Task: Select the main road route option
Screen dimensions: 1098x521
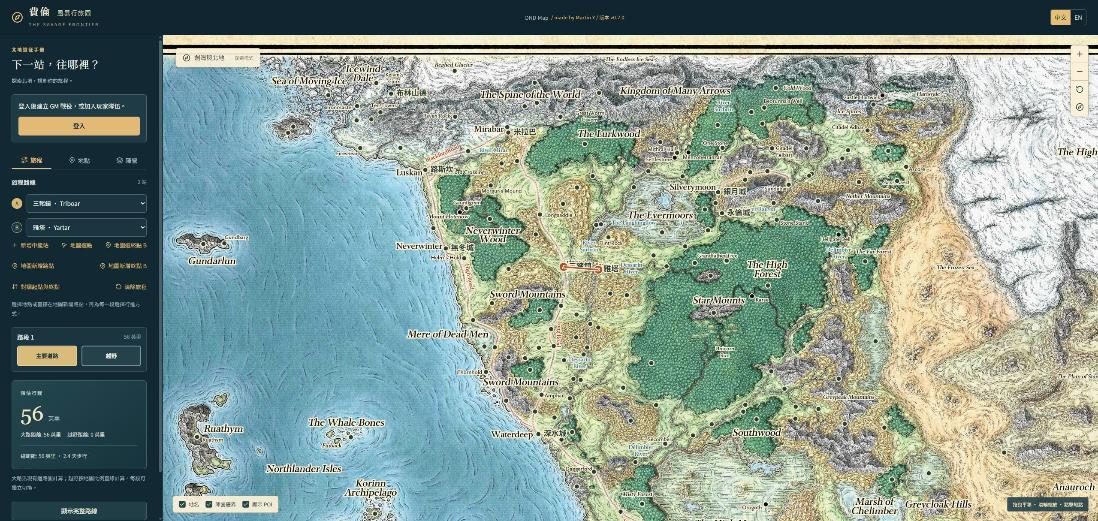Action: [x=47, y=356]
